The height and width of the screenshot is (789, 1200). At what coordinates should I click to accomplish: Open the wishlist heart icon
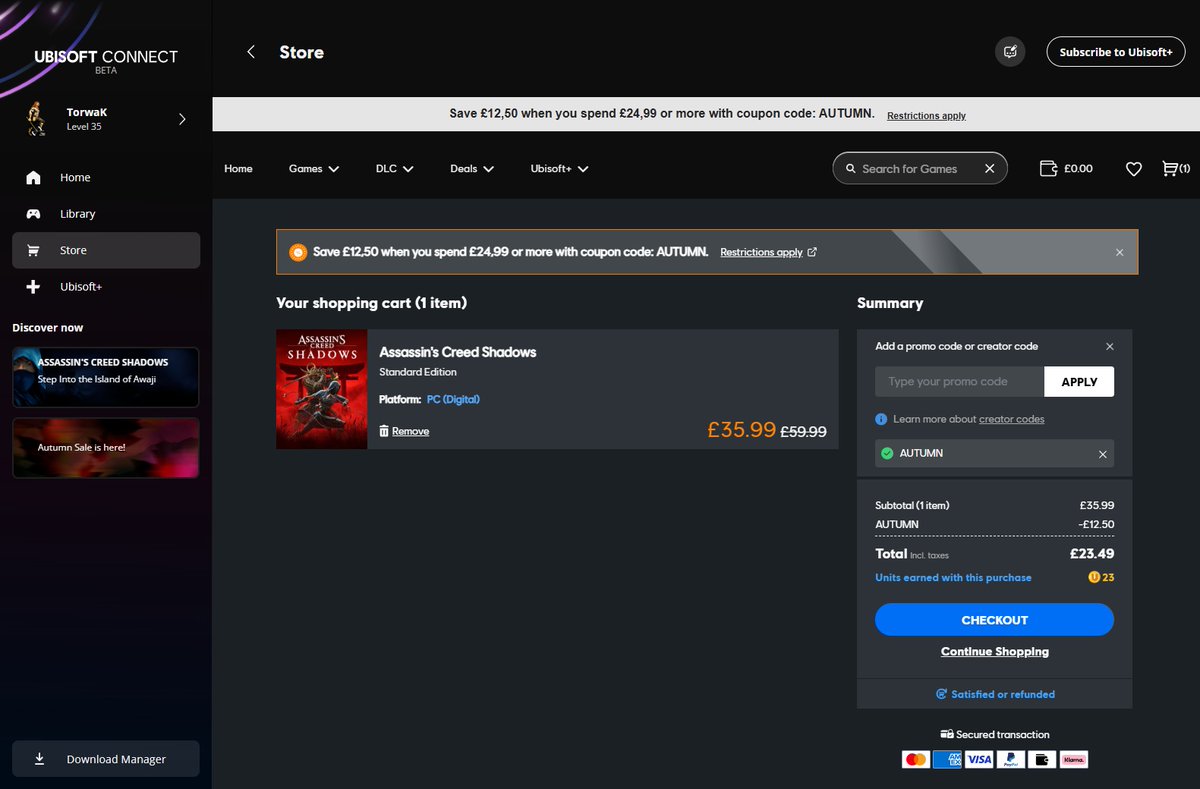click(x=1133, y=169)
